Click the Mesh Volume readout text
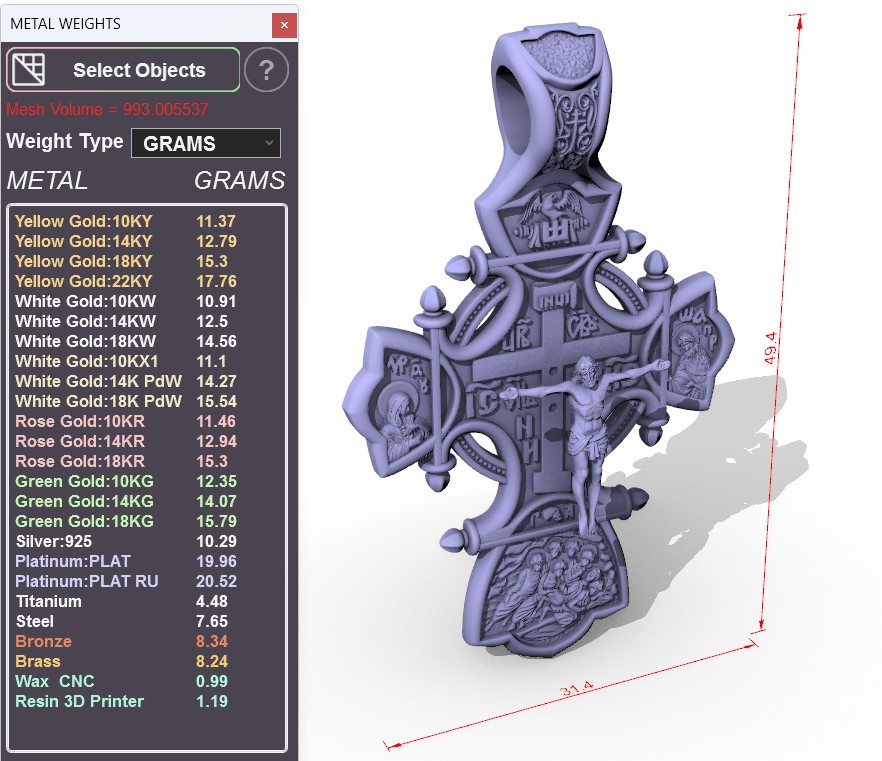882x761 pixels. click(x=107, y=109)
